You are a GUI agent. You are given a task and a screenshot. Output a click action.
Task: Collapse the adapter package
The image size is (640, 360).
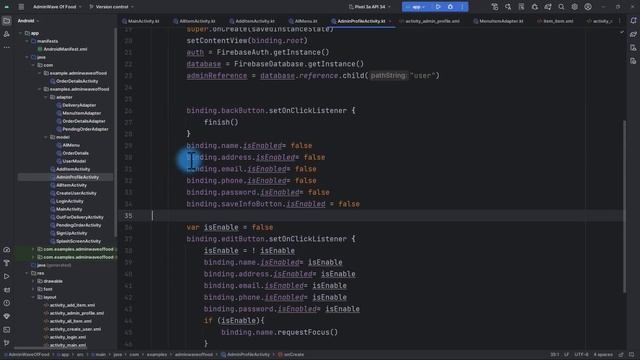pos(46,97)
